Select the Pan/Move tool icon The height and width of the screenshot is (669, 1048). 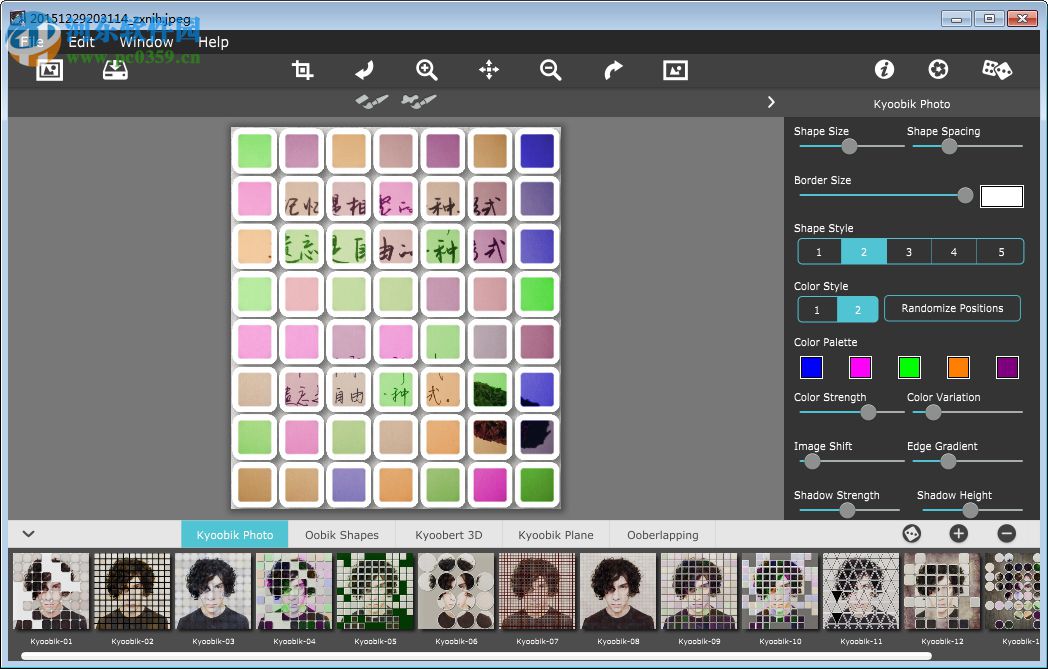pos(488,70)
